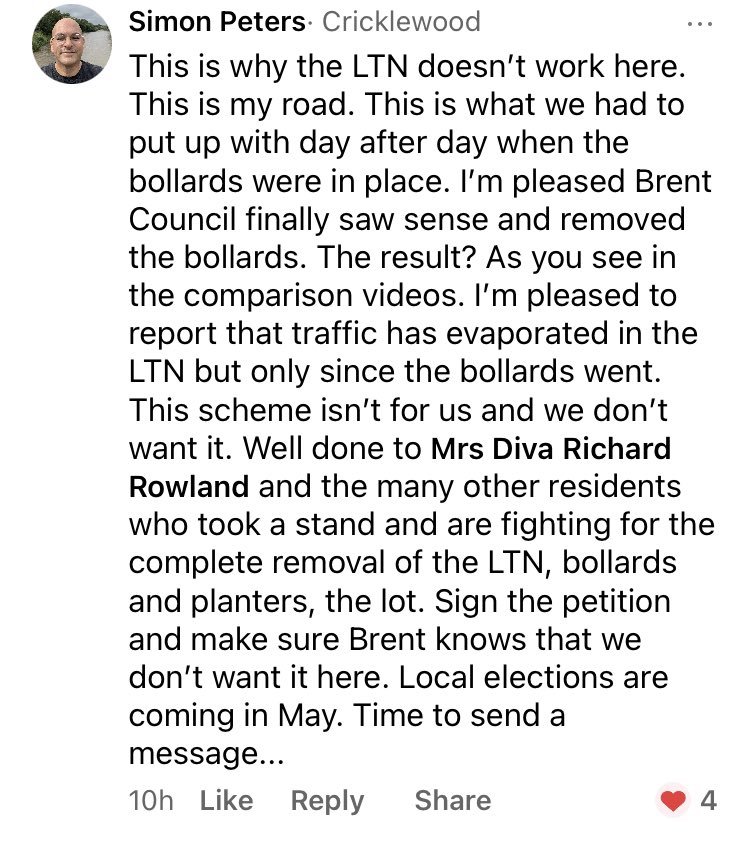Open the three-dot more options menu
750x846 pixels.
(x=700, y=24)
